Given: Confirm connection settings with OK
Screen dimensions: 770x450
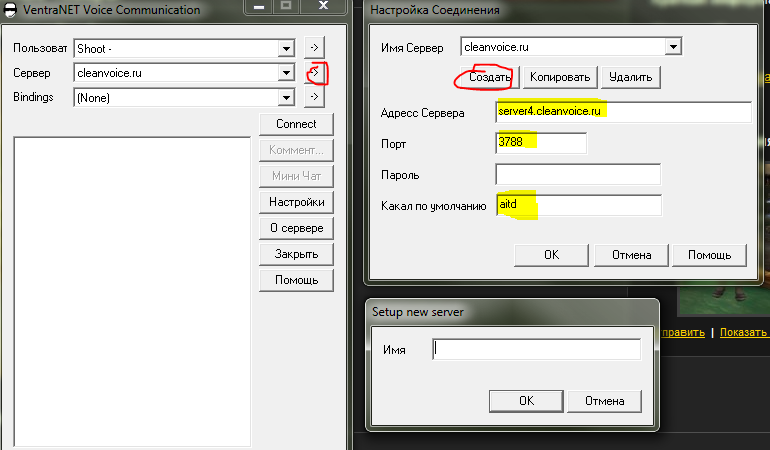Looking at the screenshot, I should [x=551, y=255].
